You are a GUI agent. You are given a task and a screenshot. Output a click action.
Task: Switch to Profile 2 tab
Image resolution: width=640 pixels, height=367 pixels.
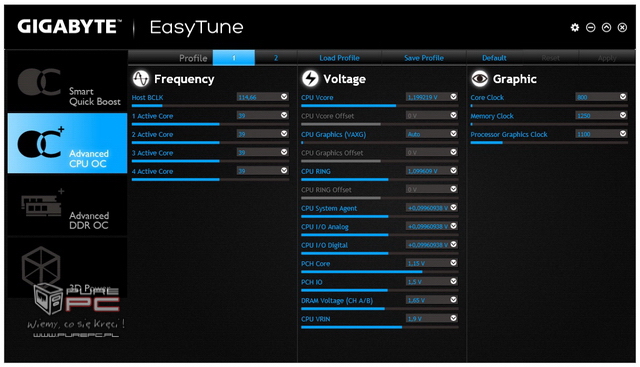276,58
